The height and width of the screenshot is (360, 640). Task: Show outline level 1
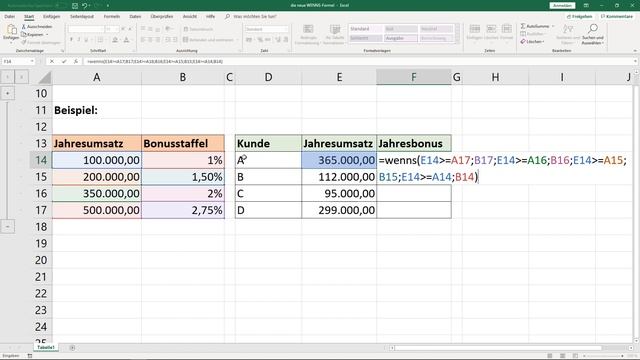pos(8,77)
